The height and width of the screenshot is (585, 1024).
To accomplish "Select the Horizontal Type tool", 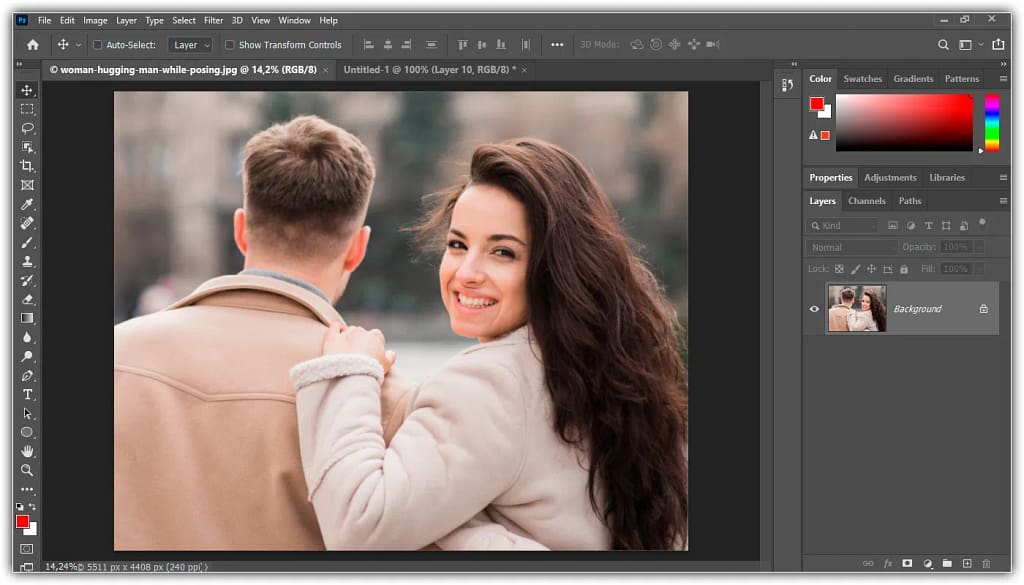I will [x=27, y=394].
